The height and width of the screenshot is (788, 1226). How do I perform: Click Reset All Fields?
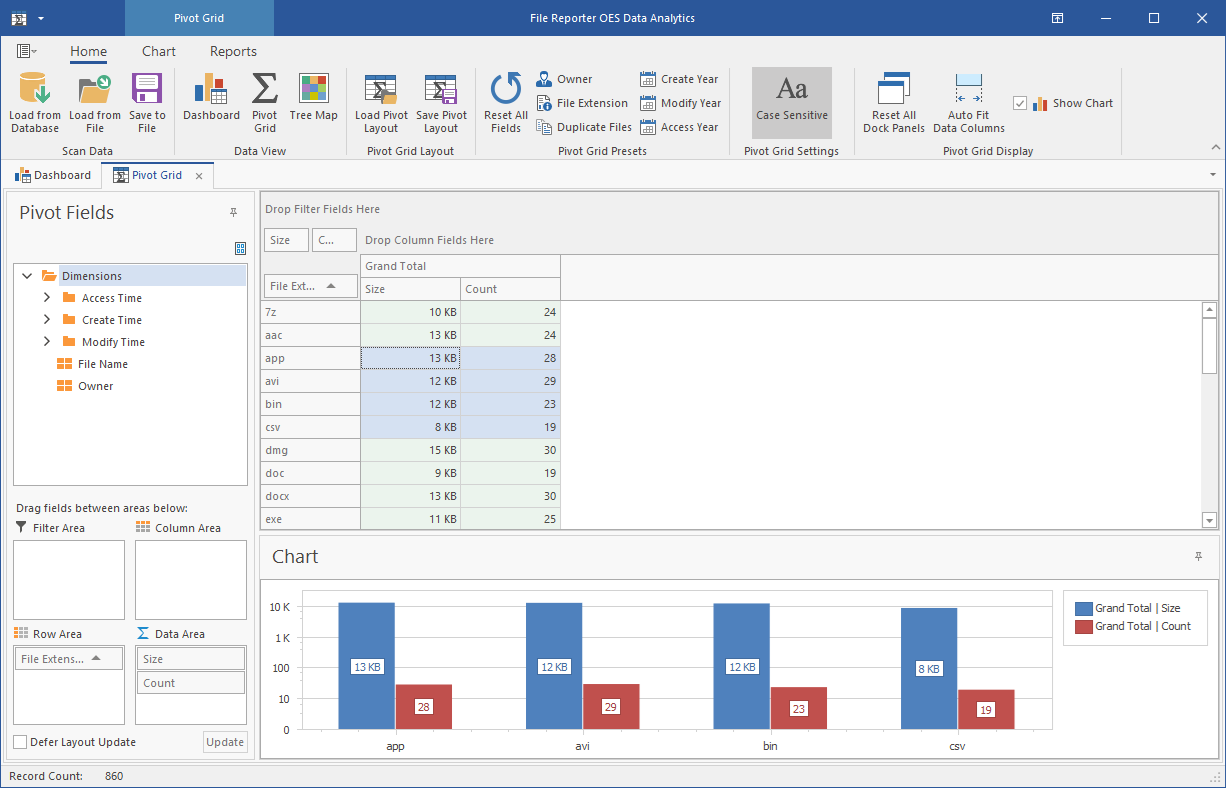pos(505,100)
